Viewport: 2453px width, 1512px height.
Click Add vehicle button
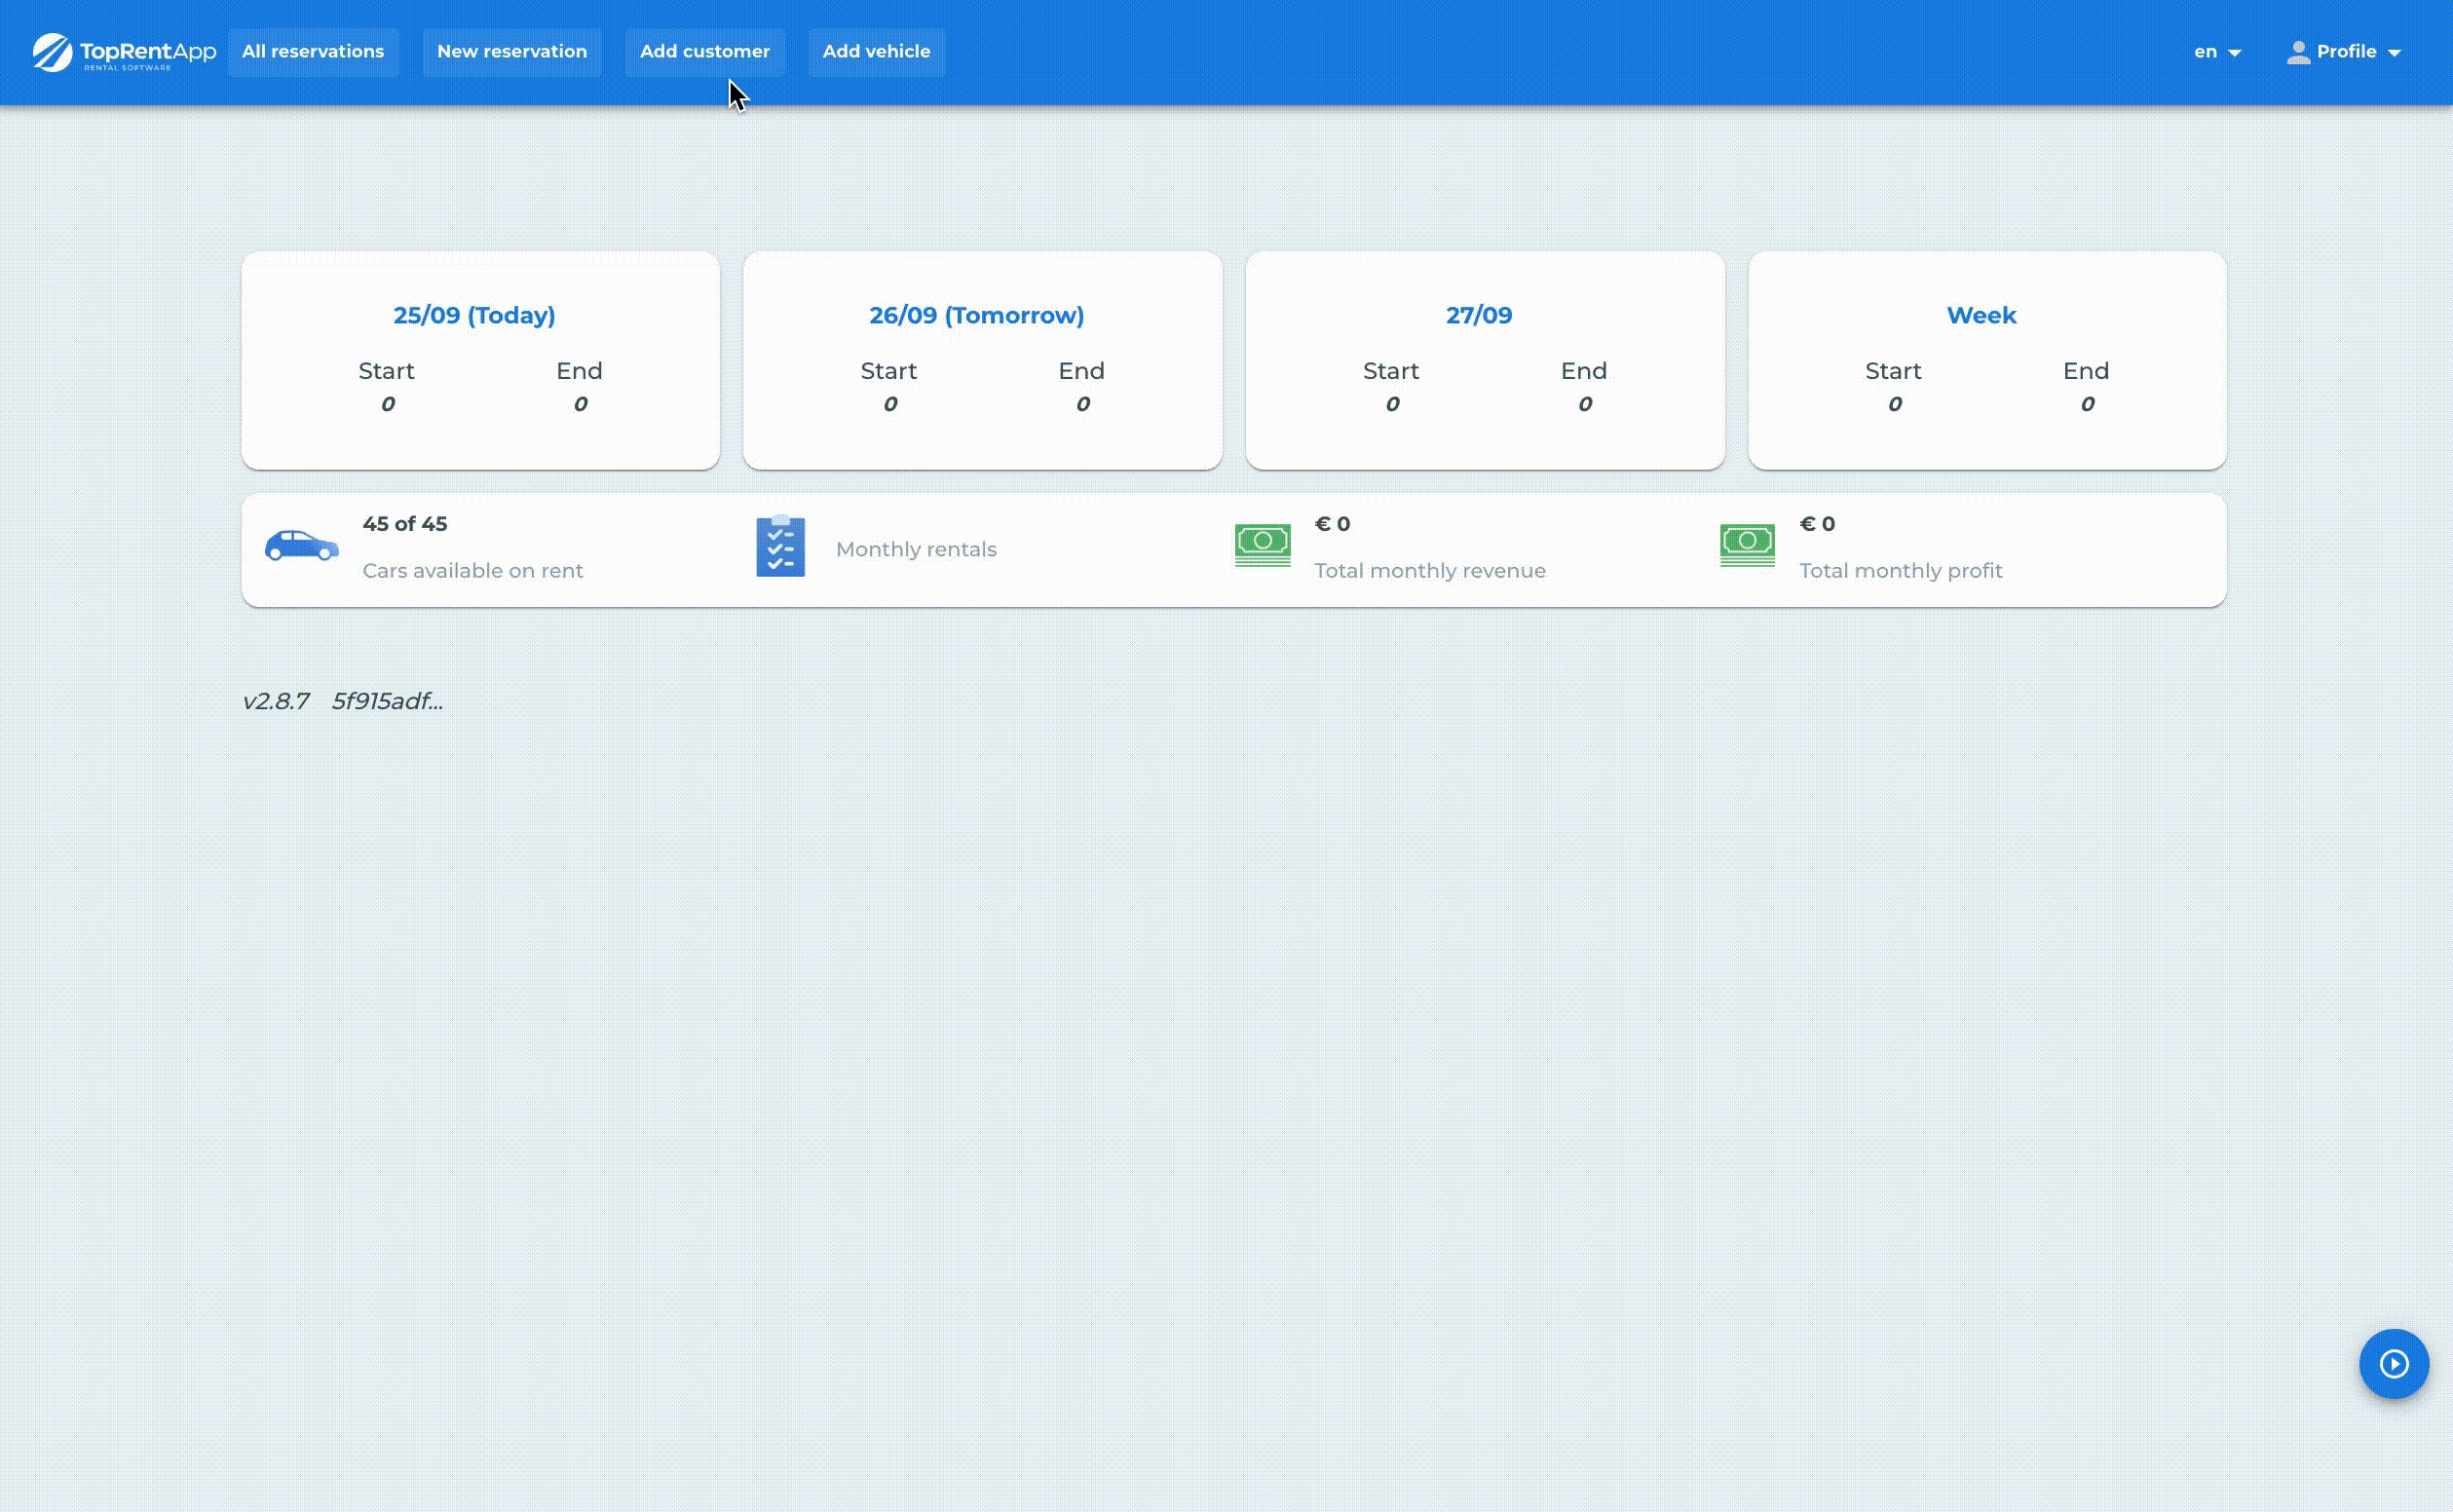tap(876, 52)
